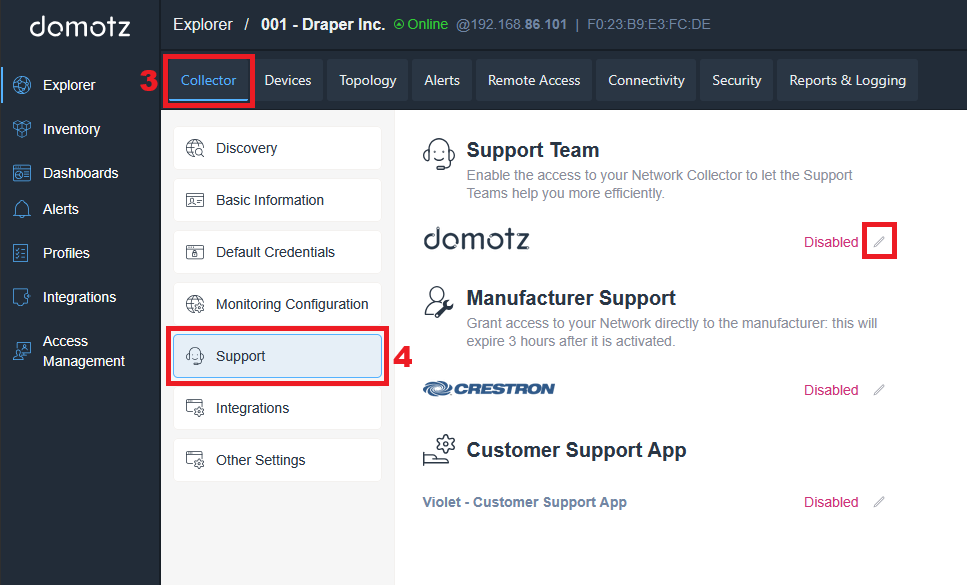This screenshot has height=585, width=967.
Task: Click the Manufacturer Support heading
Action: point(571,298)
